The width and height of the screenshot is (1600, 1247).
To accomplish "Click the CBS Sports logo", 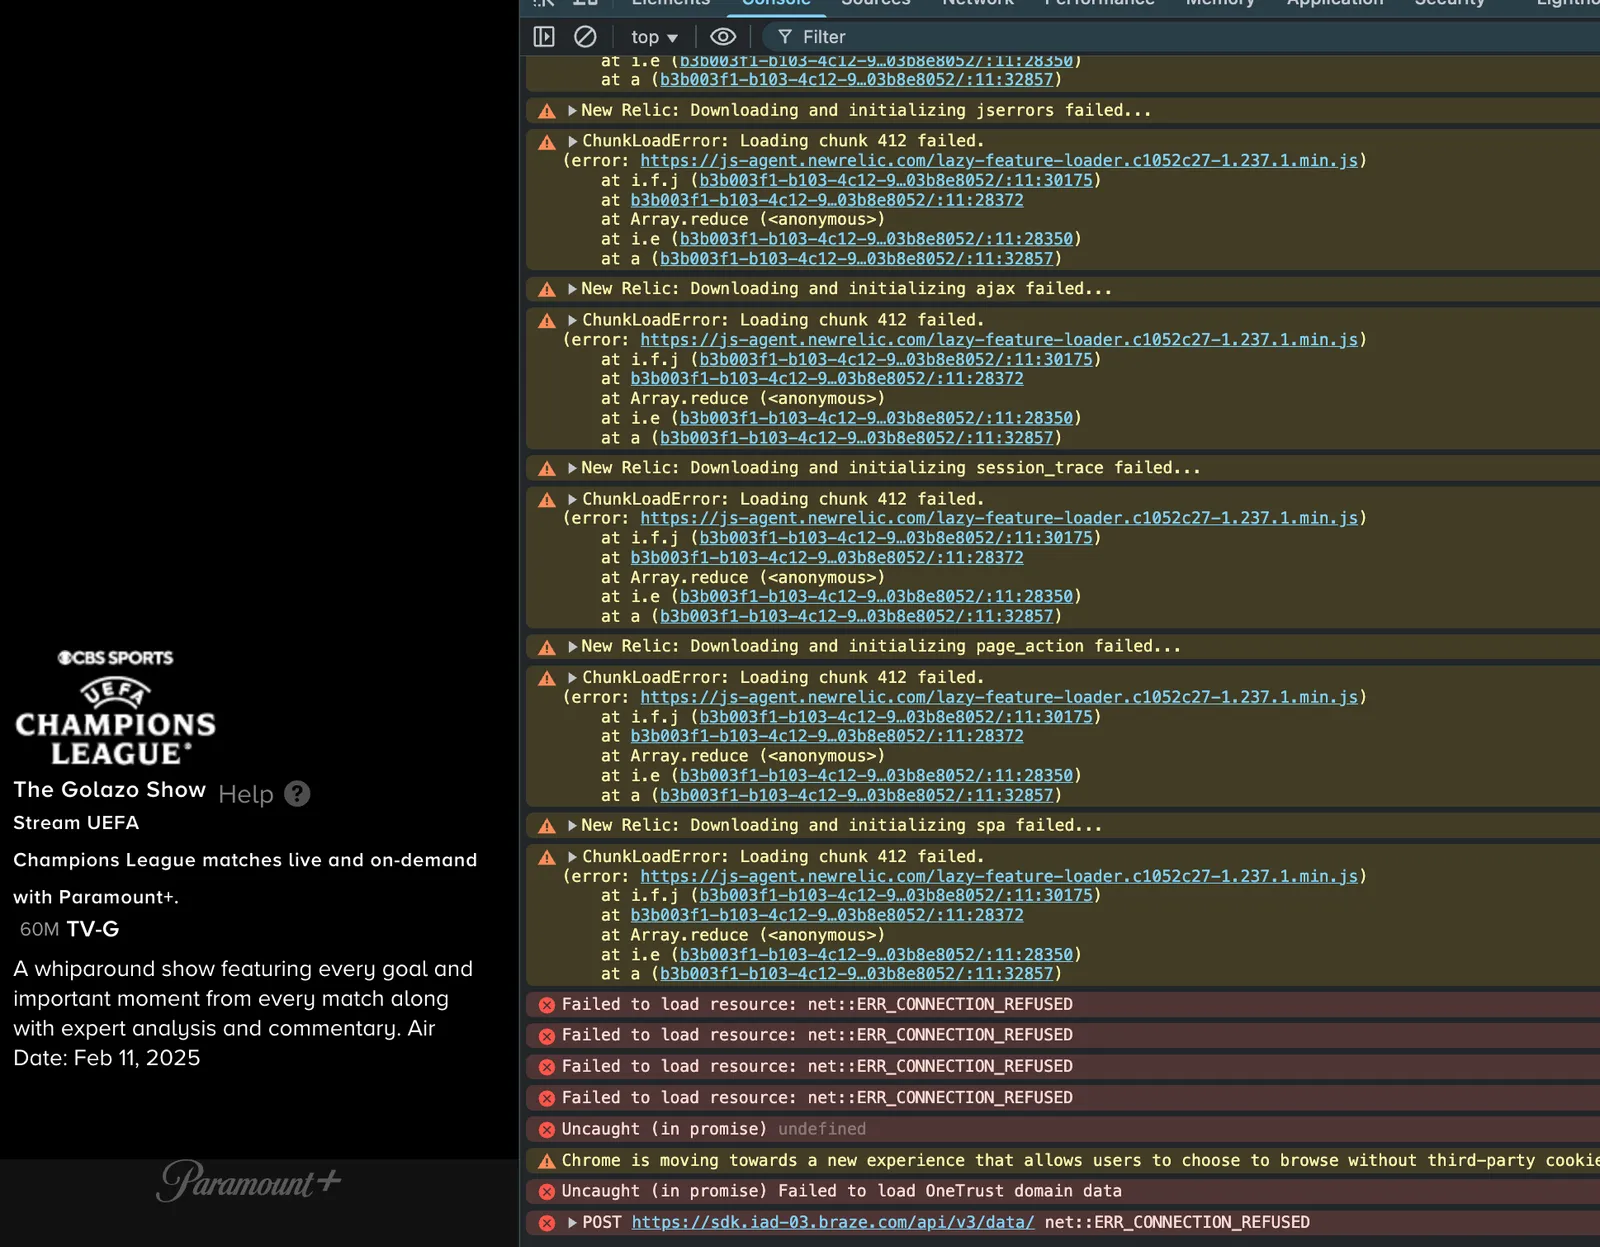I will 115,658.
